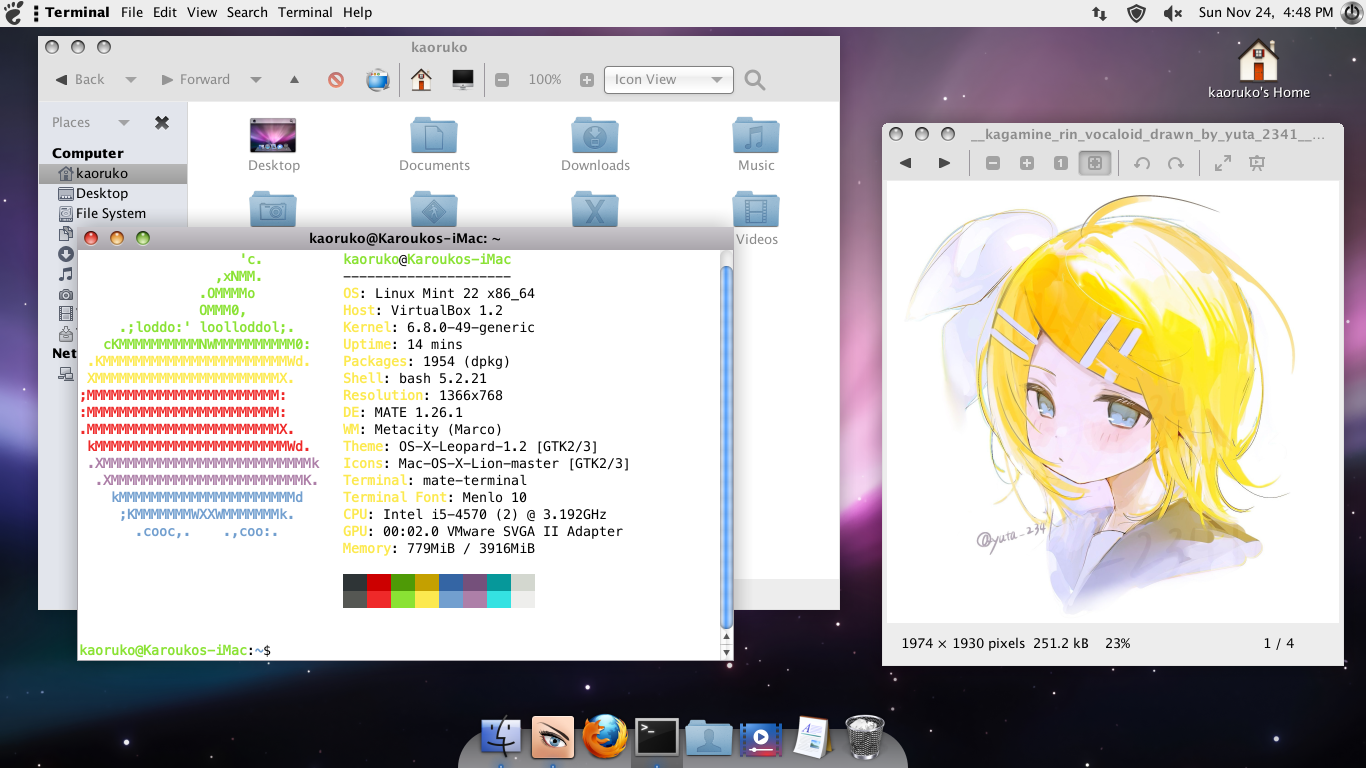This screenshot has width=1366, height=768.
Task: Select the Desktop folder icon in file view
Action: pyautogui.click(x=274, y=144)
